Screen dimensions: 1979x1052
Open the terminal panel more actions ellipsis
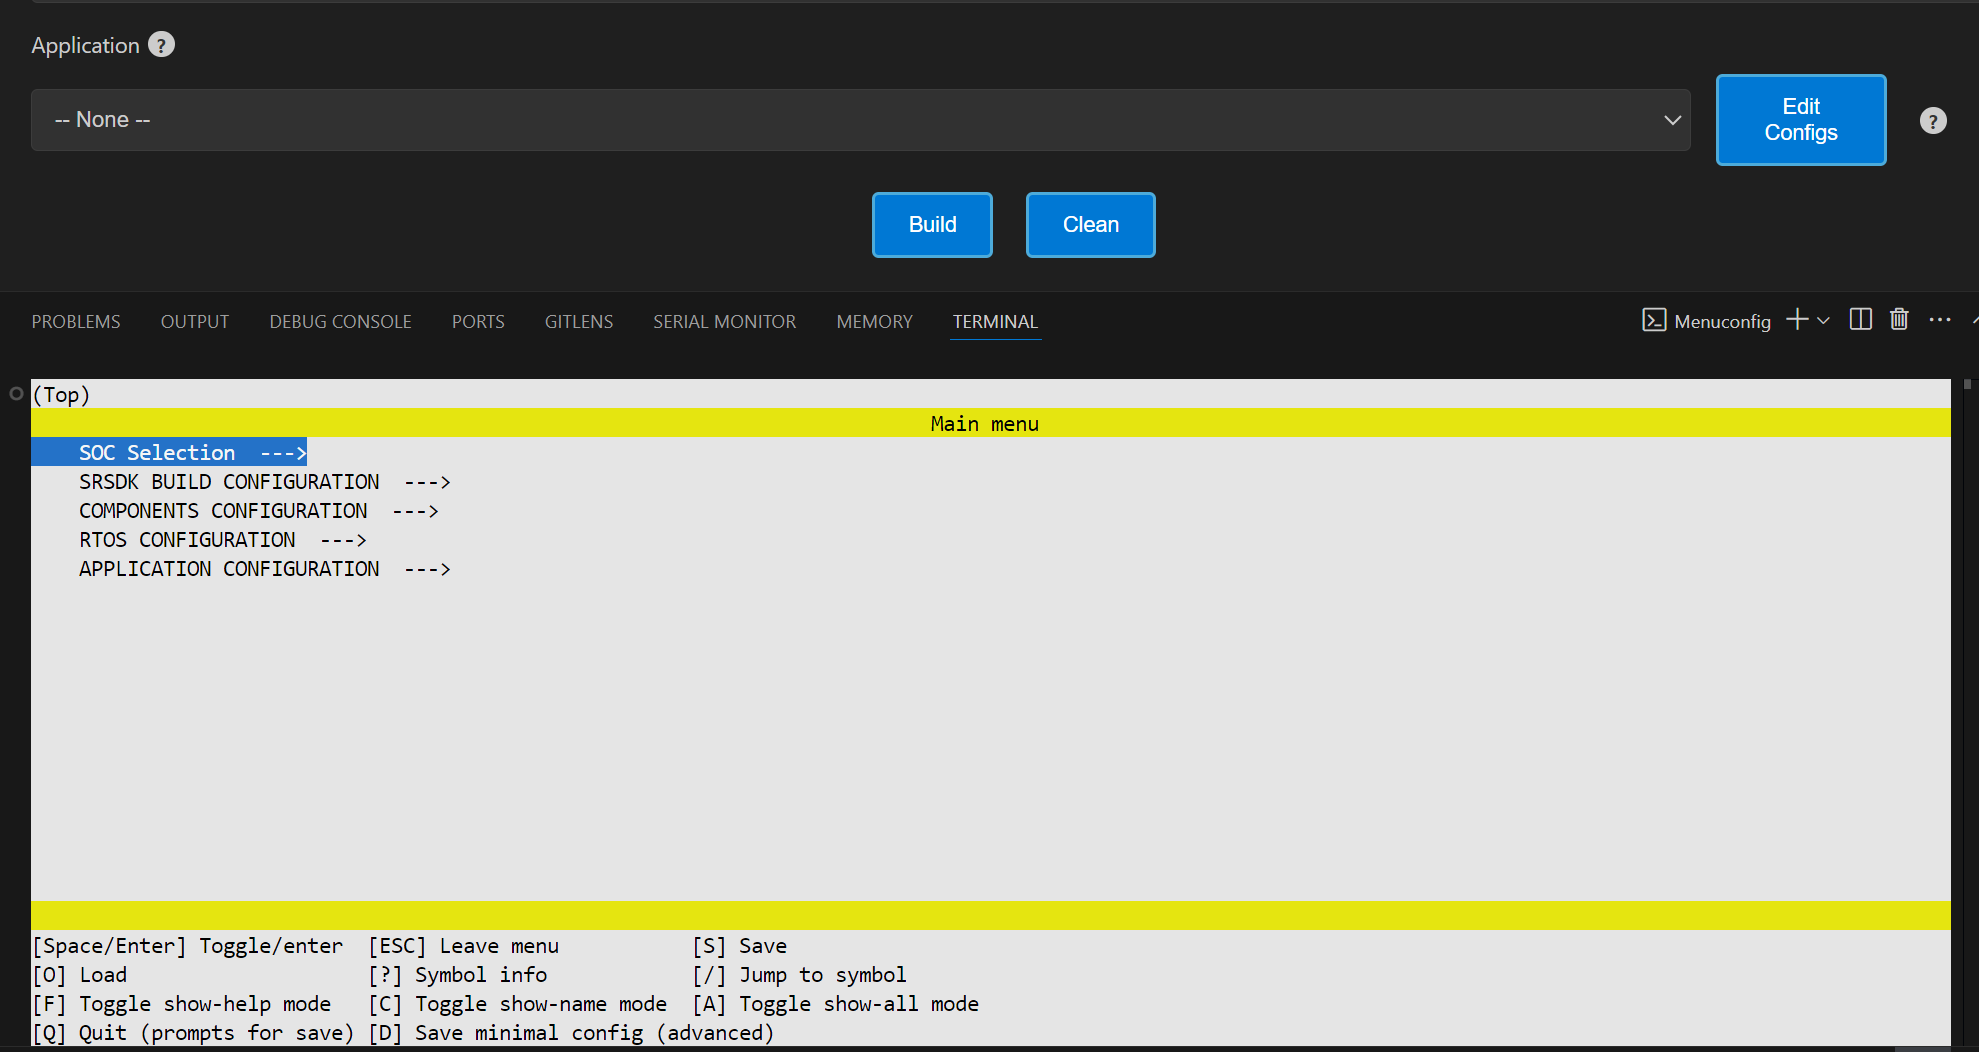tap(1940, 320)
